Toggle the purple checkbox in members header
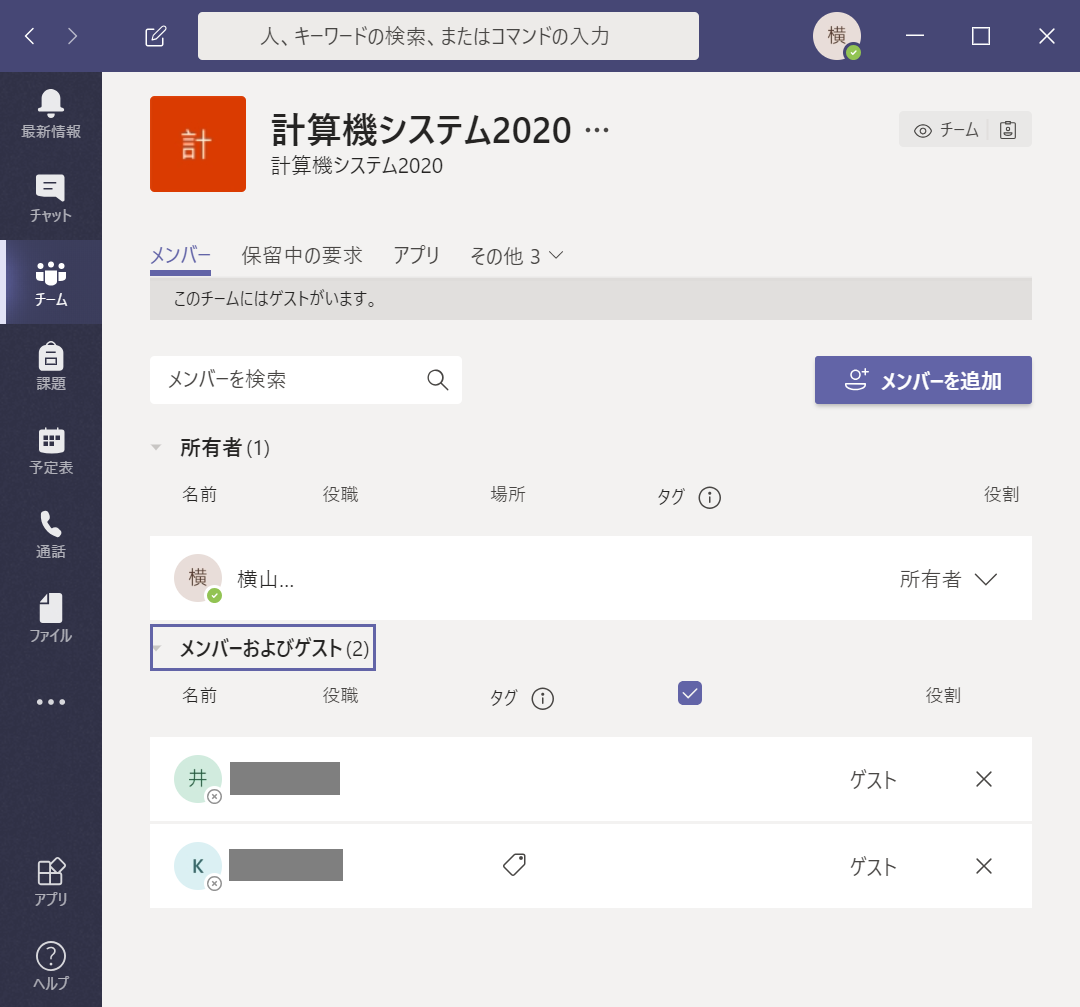This screenshot has height=1007, width=1080. (690, 693)
